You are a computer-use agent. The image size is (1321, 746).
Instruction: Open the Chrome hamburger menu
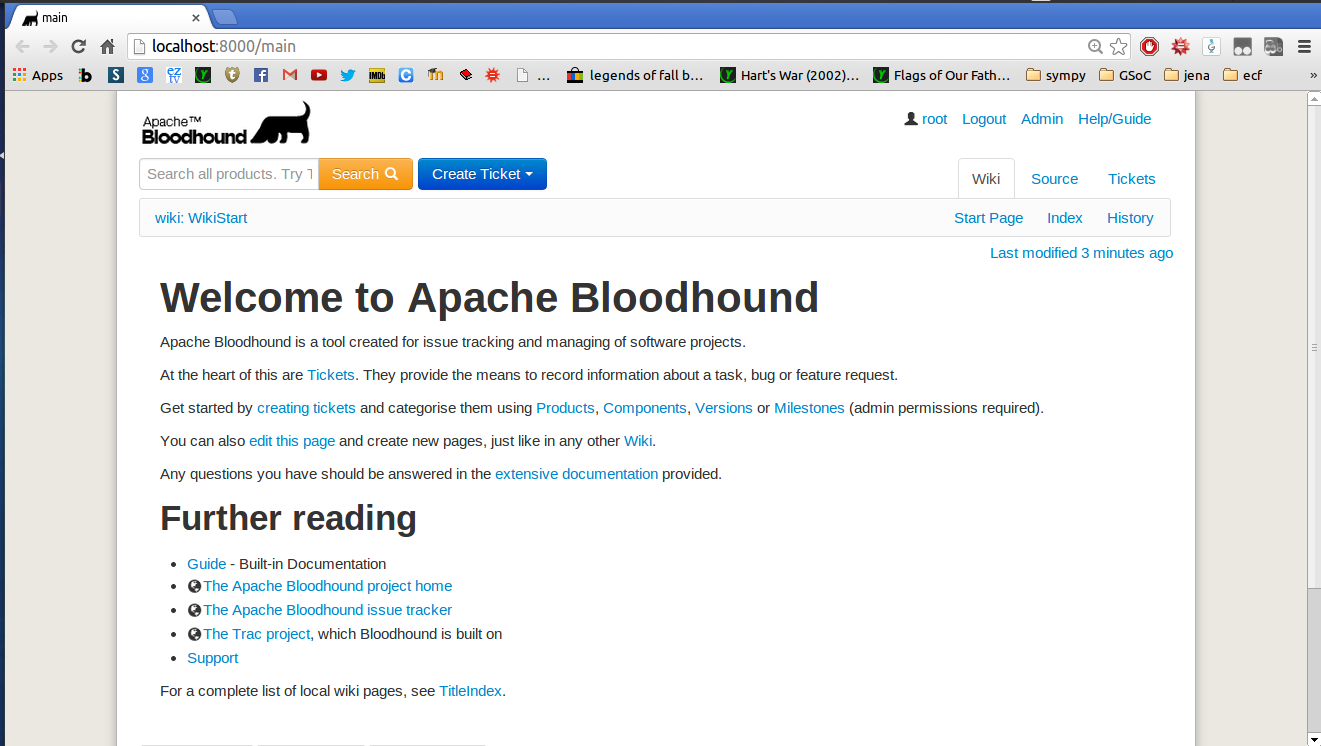coord(1304,46)
